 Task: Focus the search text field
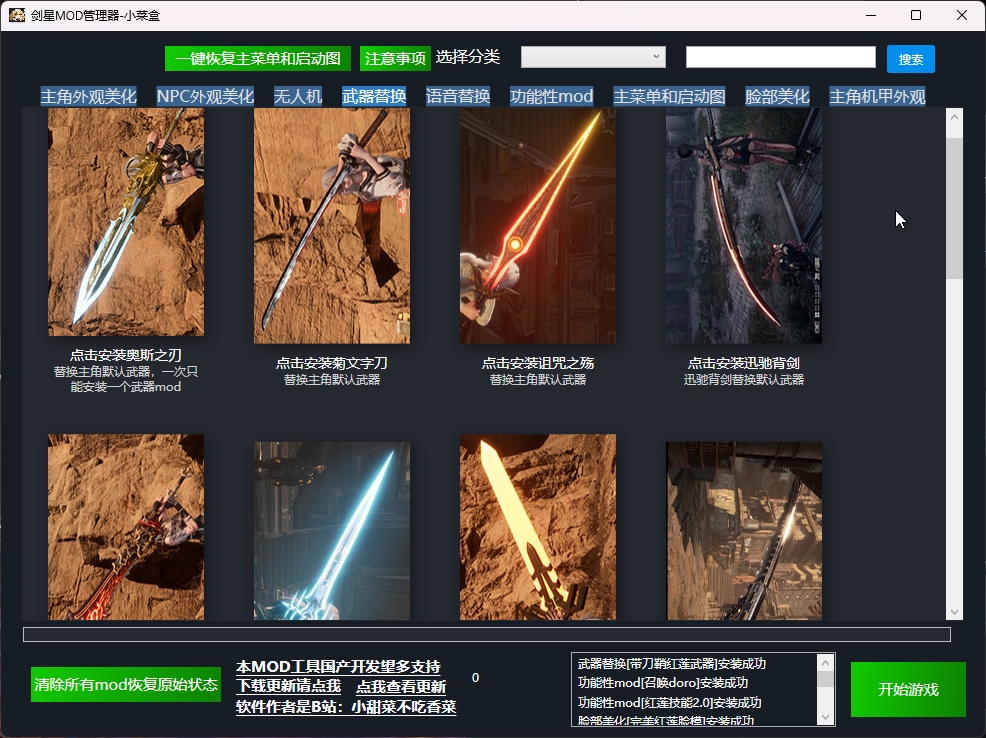pos(780,57)
